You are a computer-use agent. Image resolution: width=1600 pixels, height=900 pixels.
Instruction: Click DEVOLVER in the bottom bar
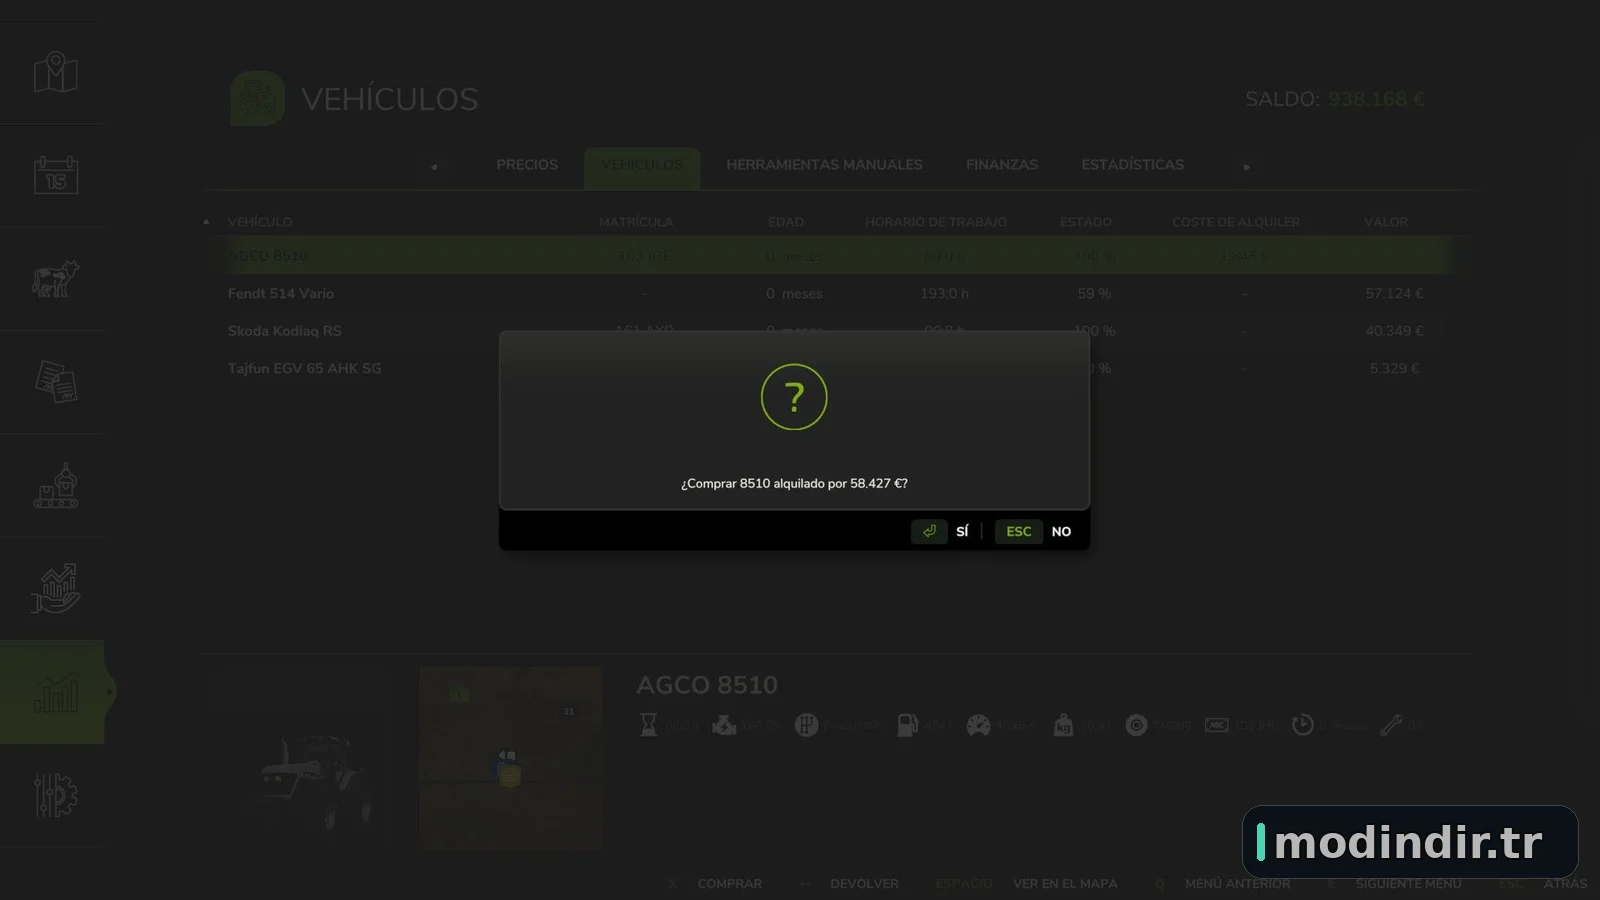(864, 884)
